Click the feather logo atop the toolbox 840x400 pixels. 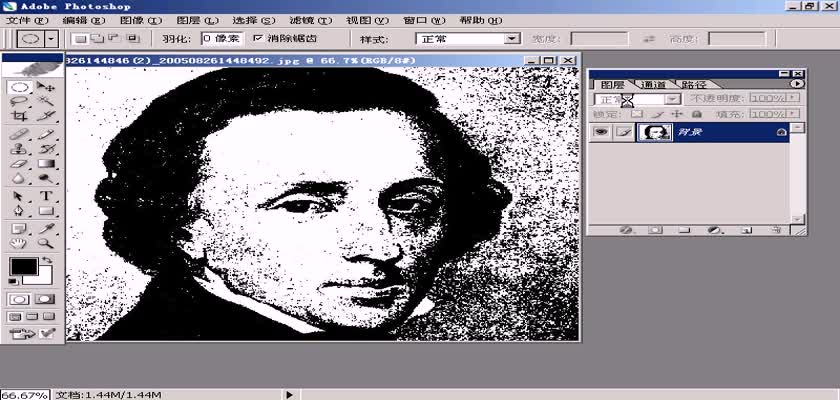click(x=33, y=69)
